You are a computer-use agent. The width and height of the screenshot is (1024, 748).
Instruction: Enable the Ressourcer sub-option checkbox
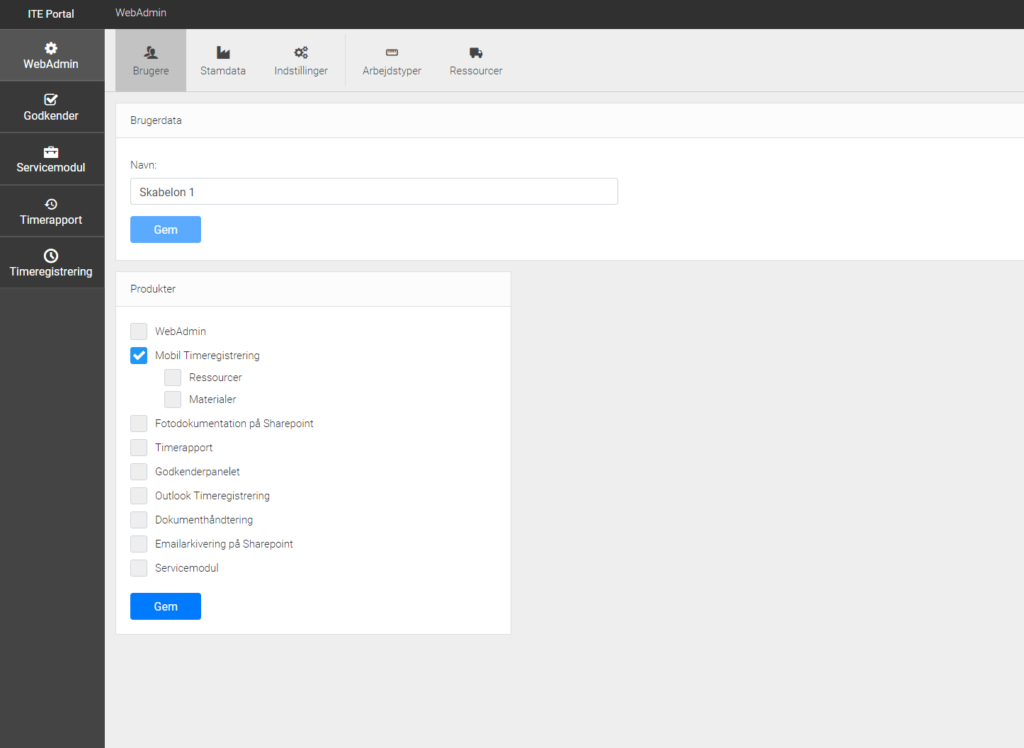172,377
